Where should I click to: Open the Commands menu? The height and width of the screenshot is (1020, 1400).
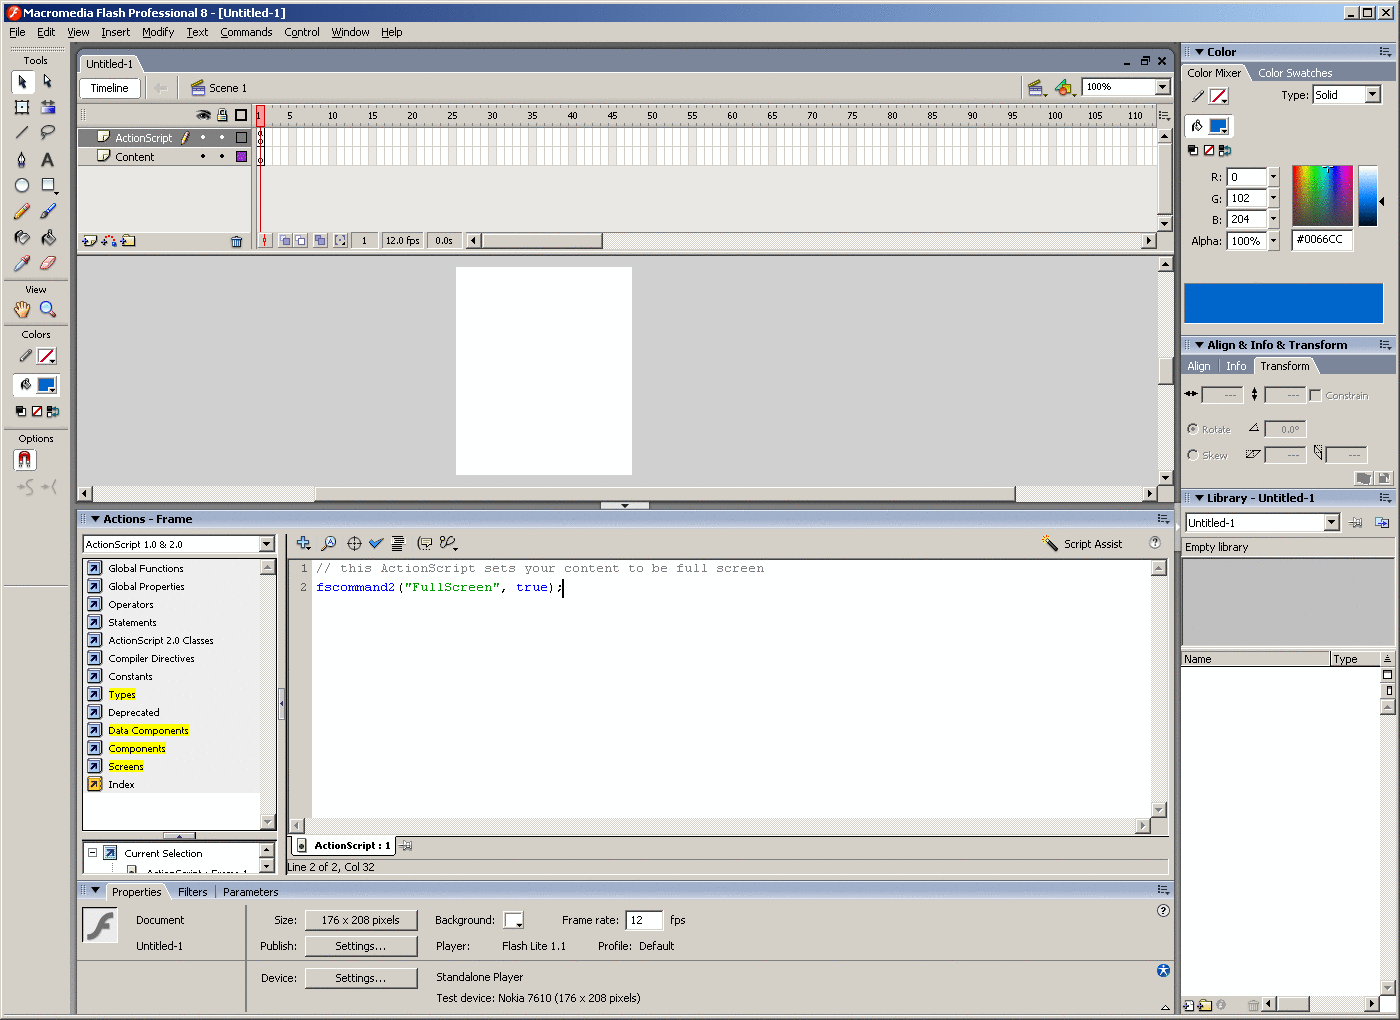coord(246,32)
